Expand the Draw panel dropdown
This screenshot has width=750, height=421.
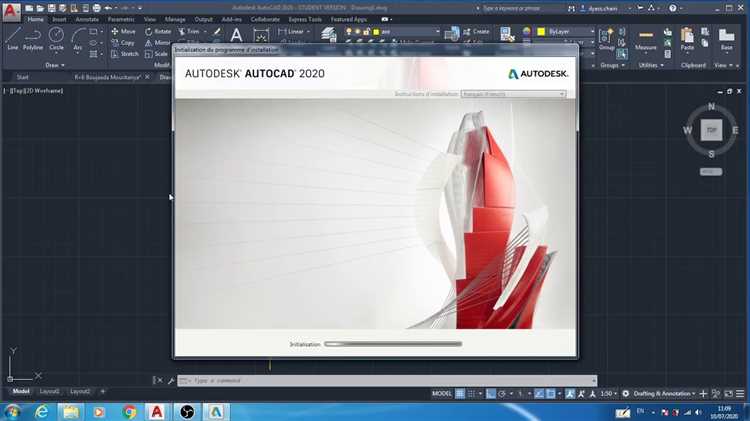point(55,65)
